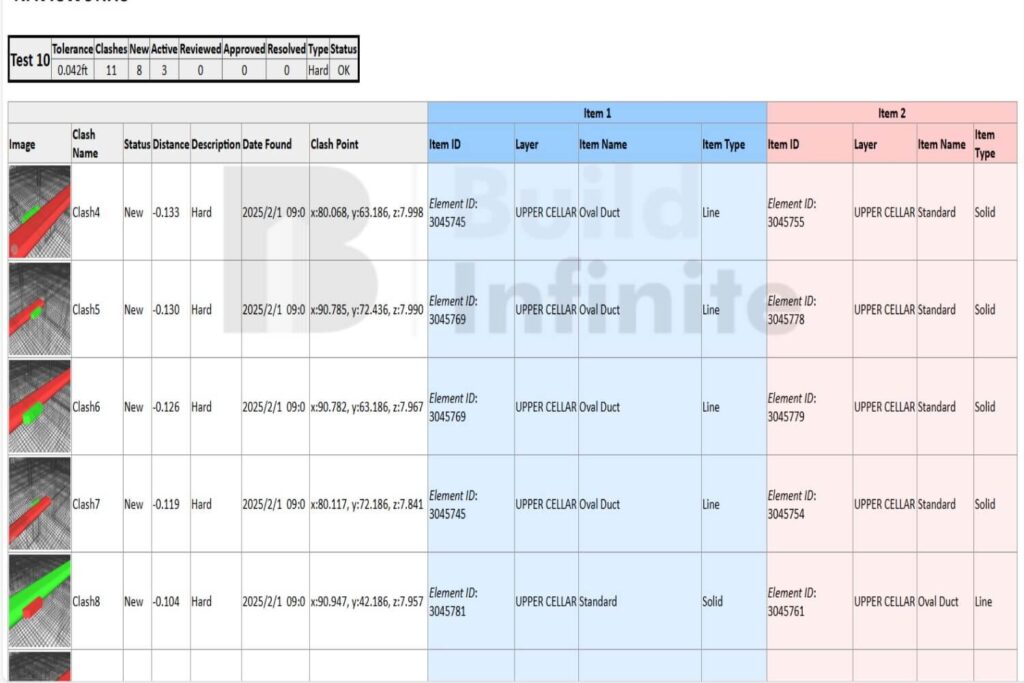Click the Clashes count showing 11

(x=109, y=70)
